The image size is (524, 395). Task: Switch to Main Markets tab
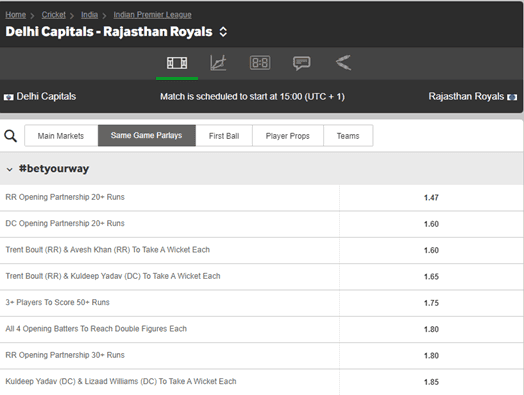click(61, 136)
